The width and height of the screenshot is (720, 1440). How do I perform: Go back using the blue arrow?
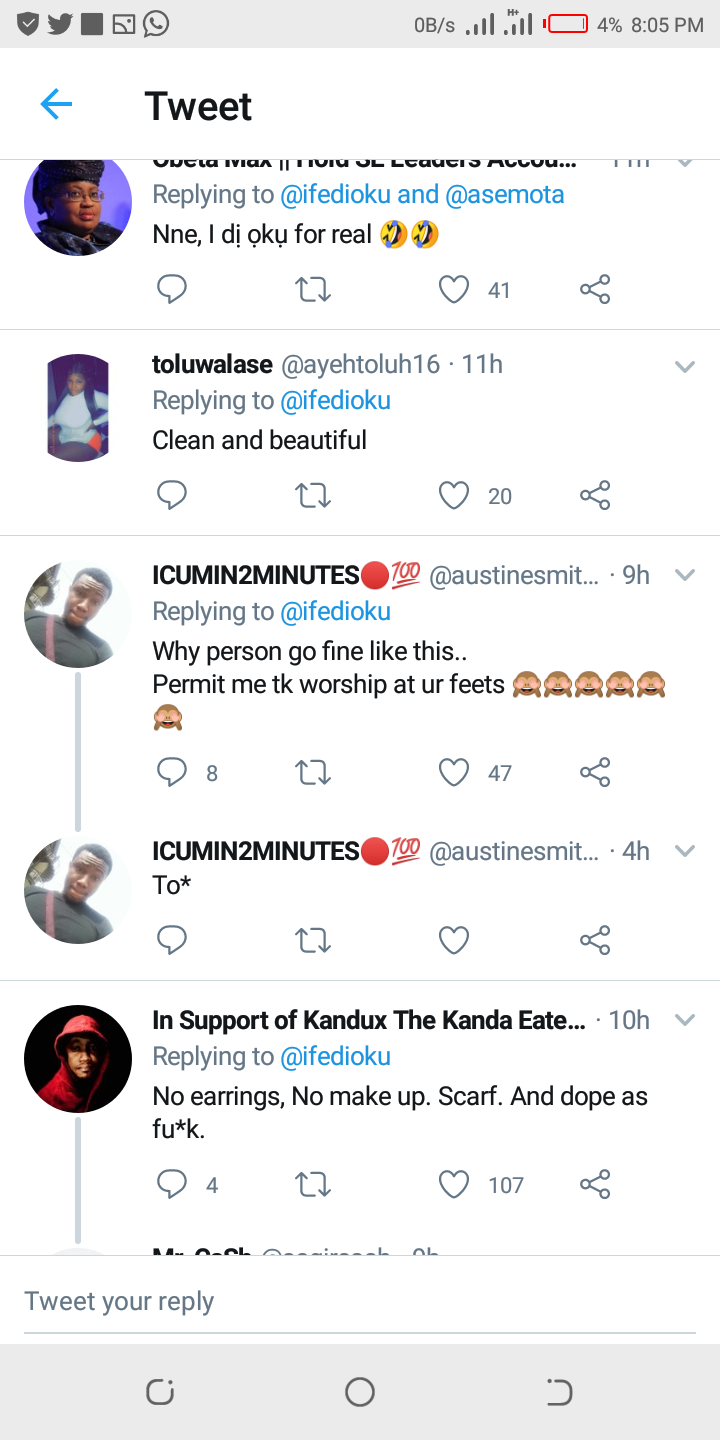[x=56, y=104]
